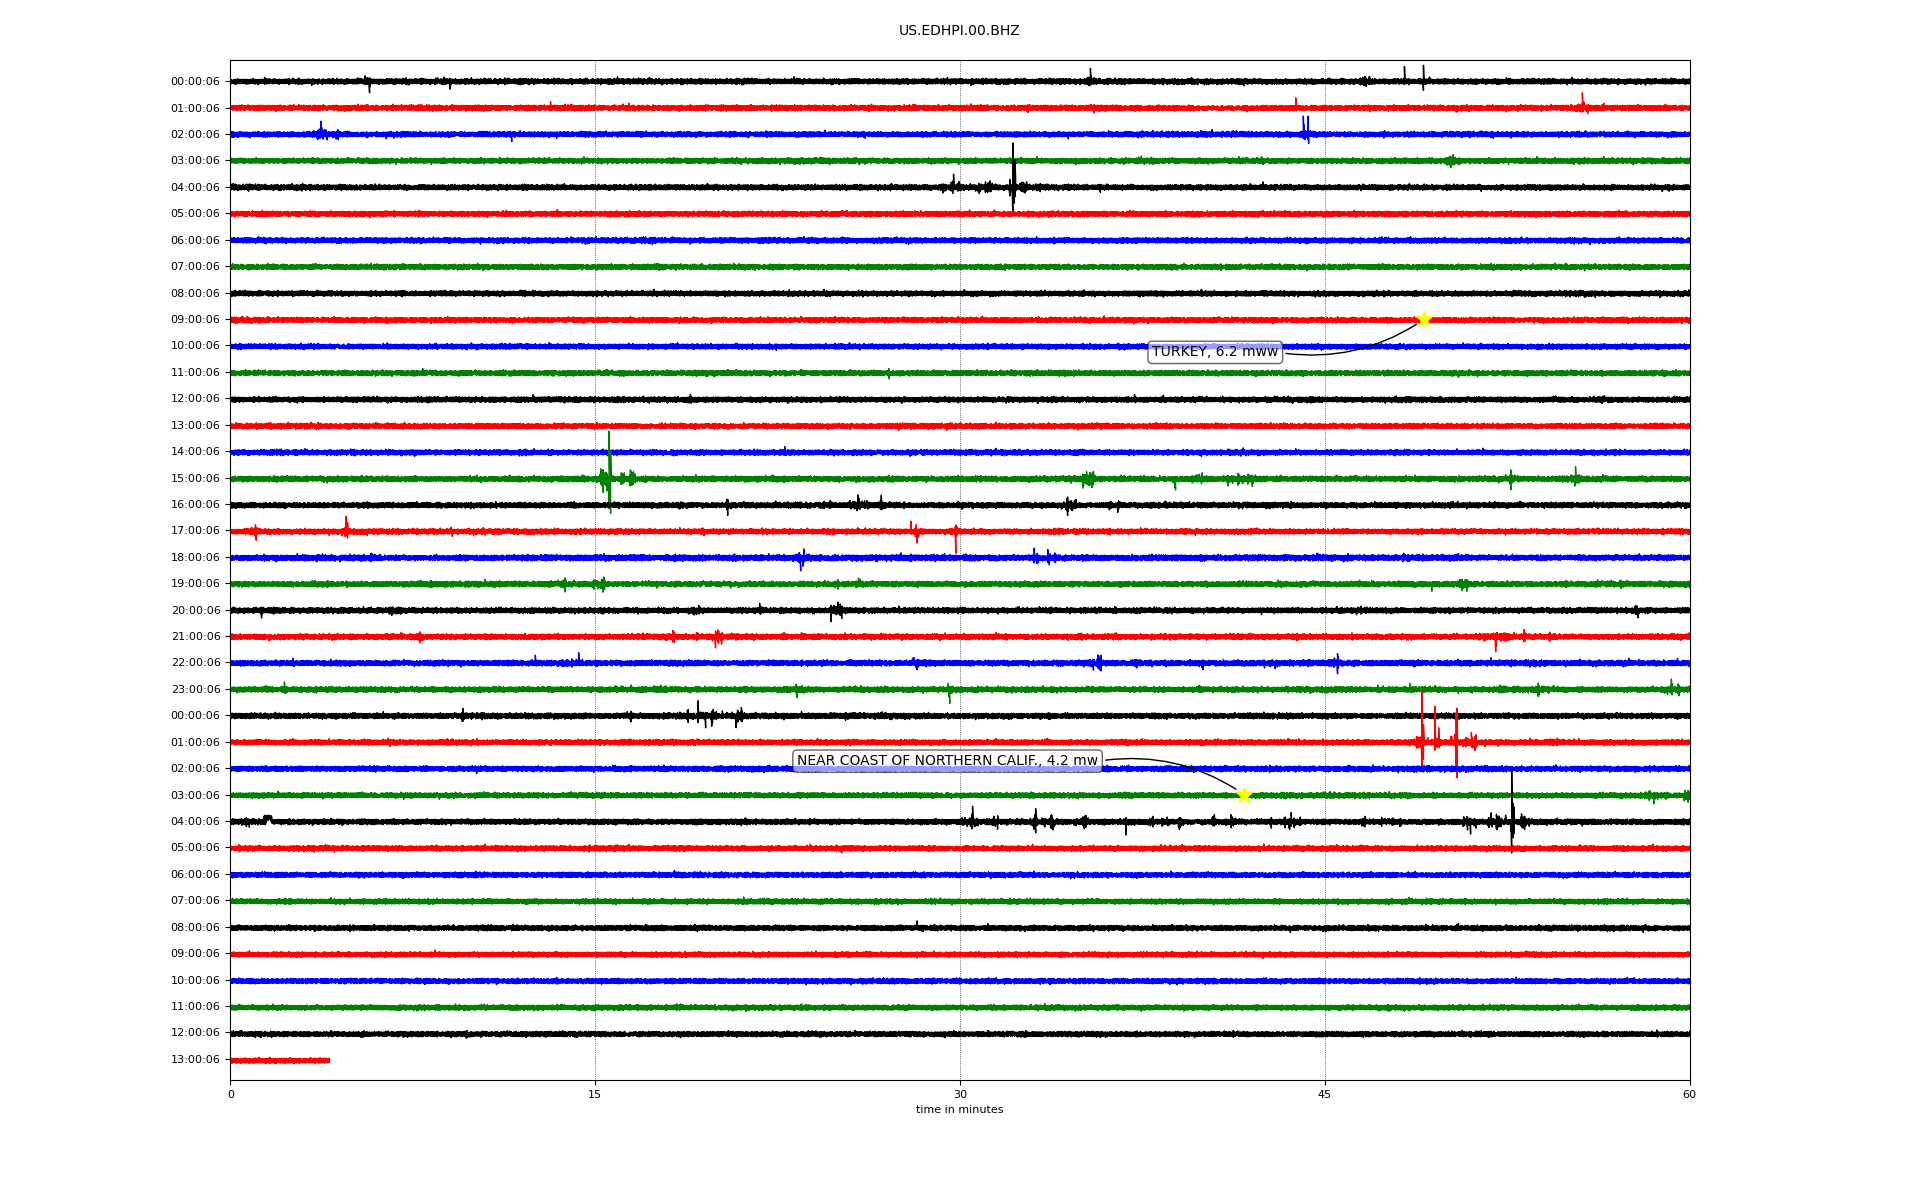Click the x-axis tick label 15

pyautogui.click(x=595, y=1094)
